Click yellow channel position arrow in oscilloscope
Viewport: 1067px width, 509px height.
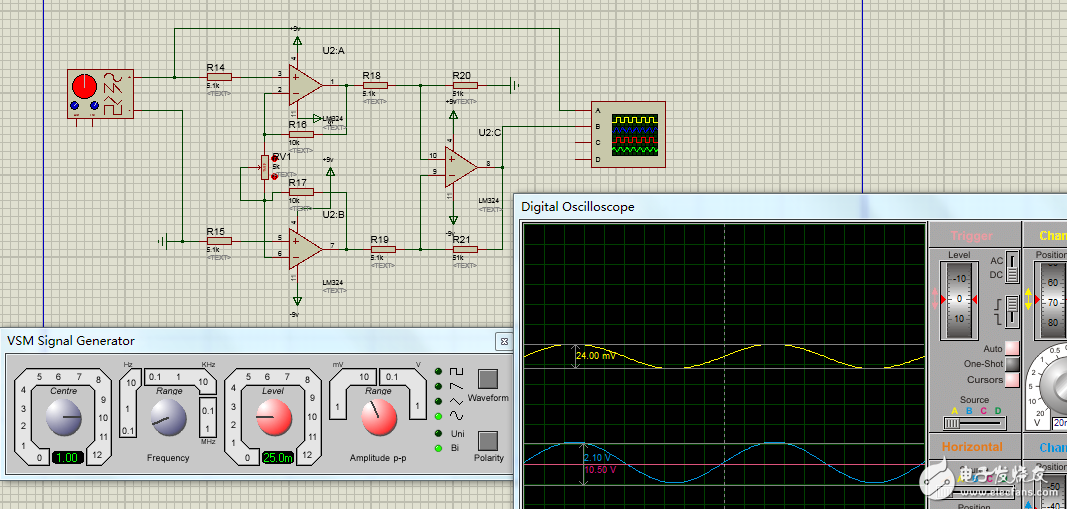point(1028,299)
